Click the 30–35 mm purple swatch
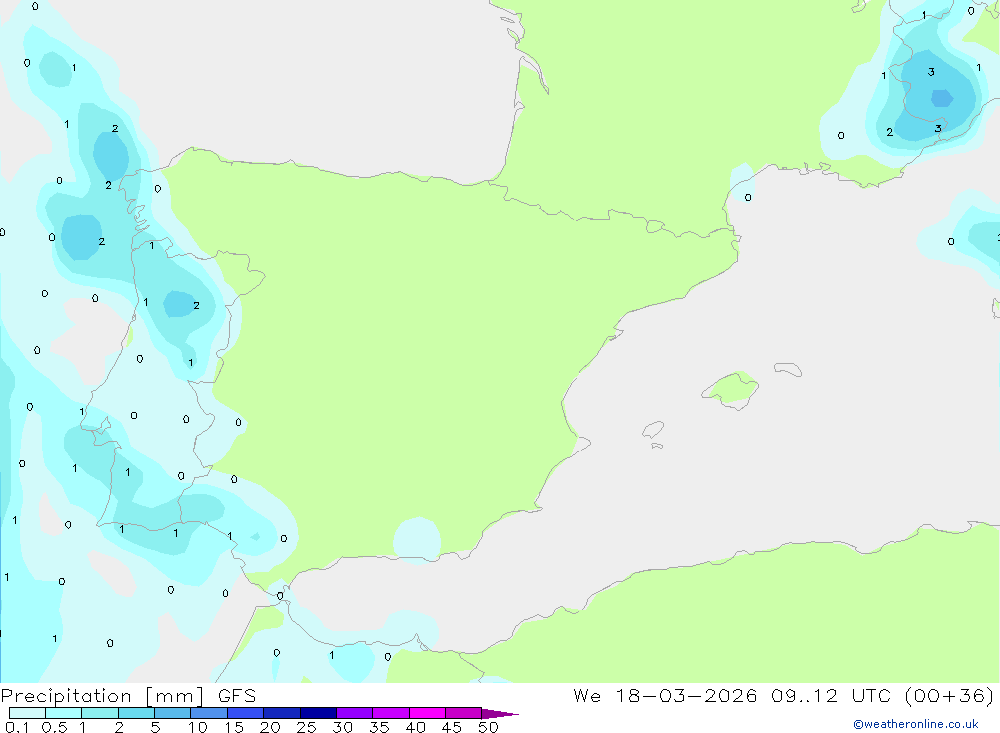1000x733 pixels. point(355,713)
